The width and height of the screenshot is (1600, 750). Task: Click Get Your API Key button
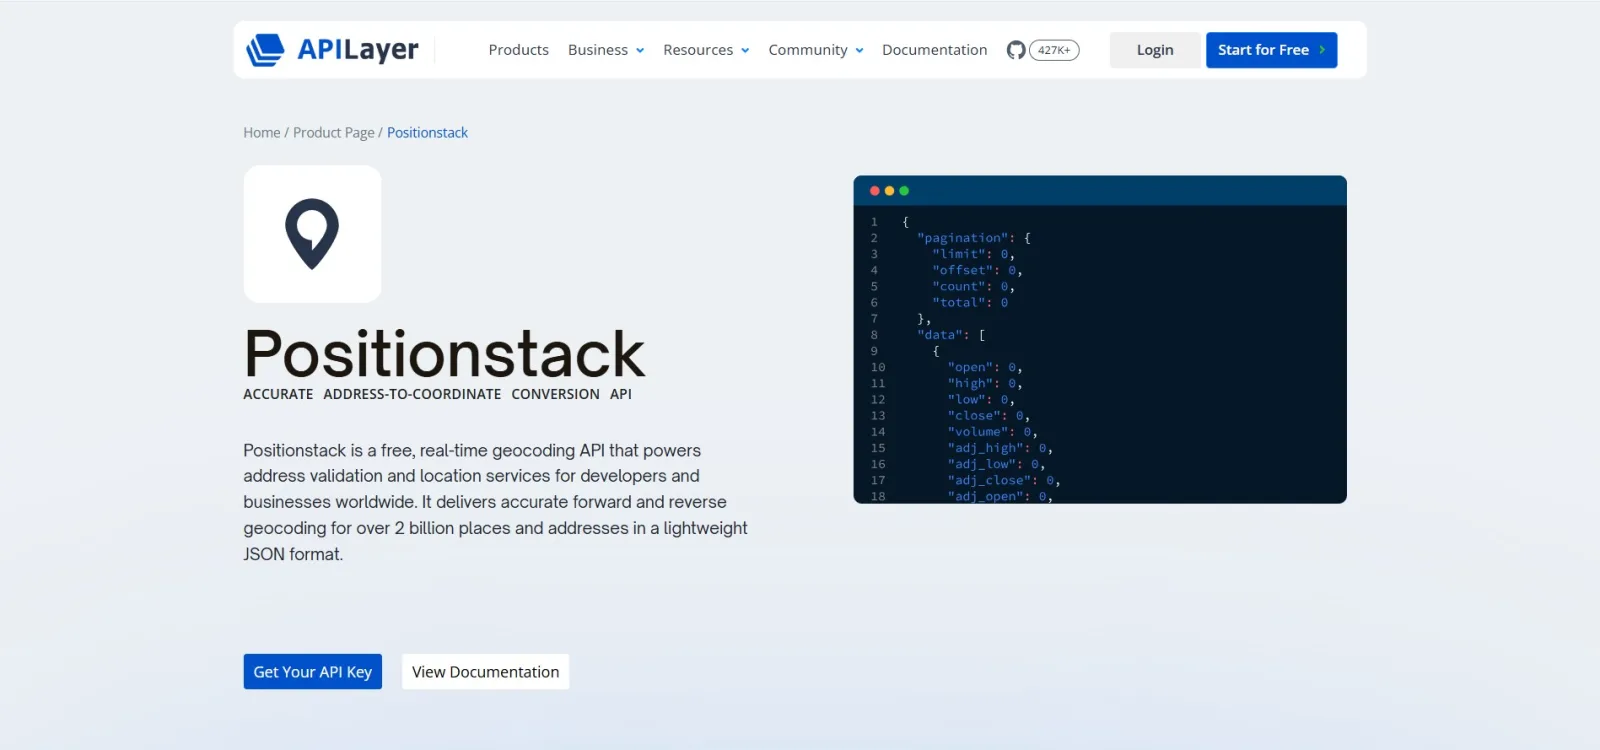click(x=313, y=672)
